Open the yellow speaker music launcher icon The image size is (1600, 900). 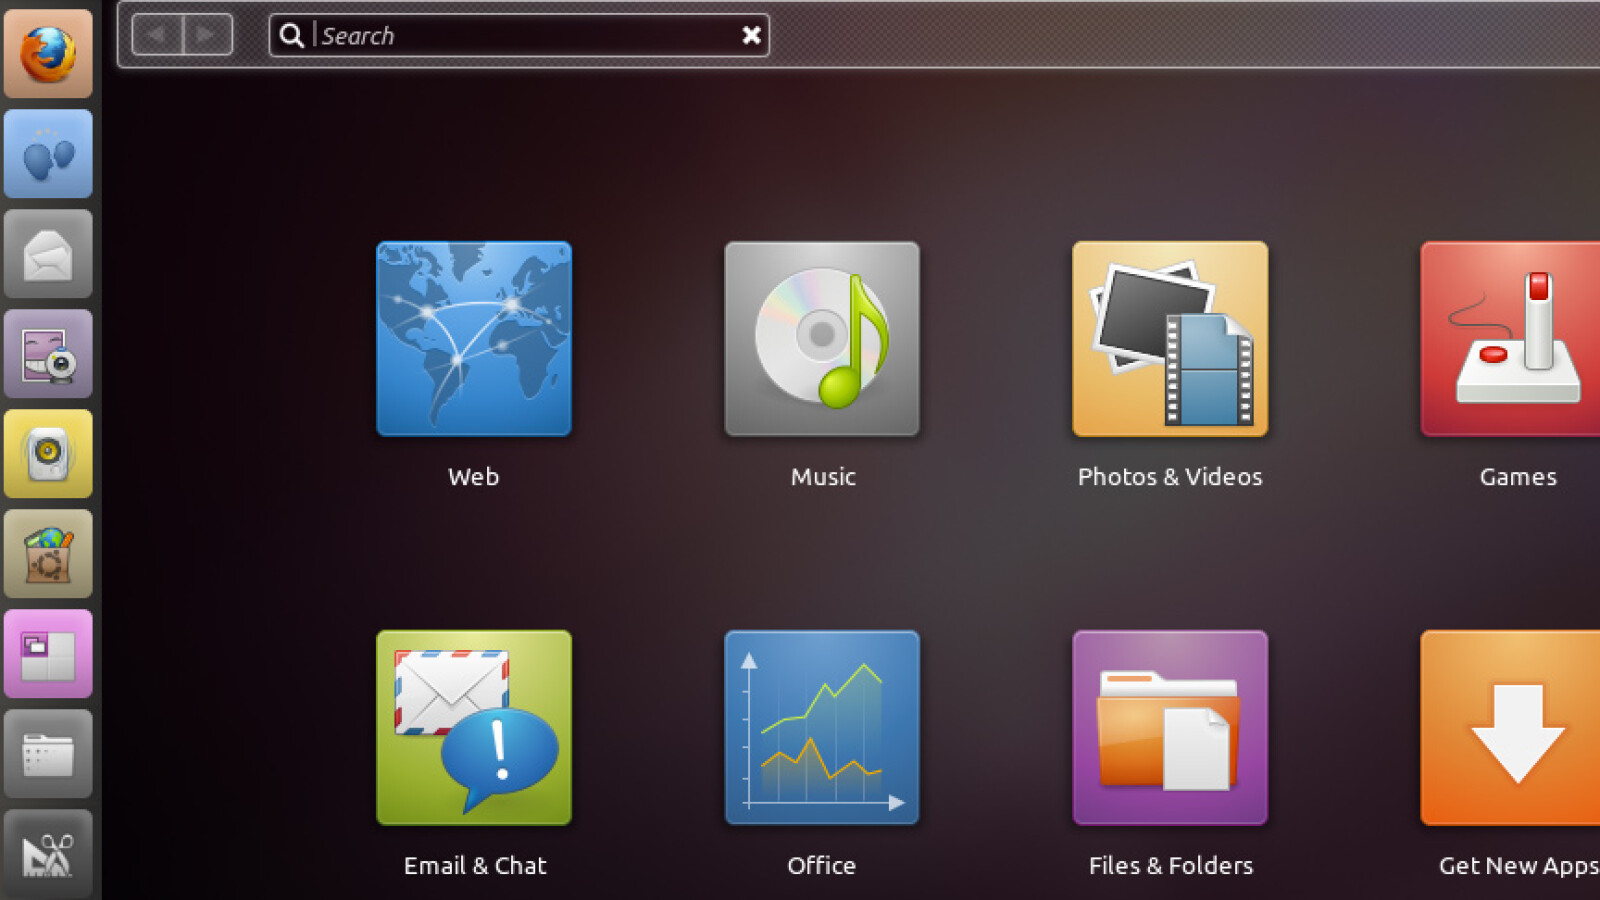pyautogui.click(x=48, y=454)
